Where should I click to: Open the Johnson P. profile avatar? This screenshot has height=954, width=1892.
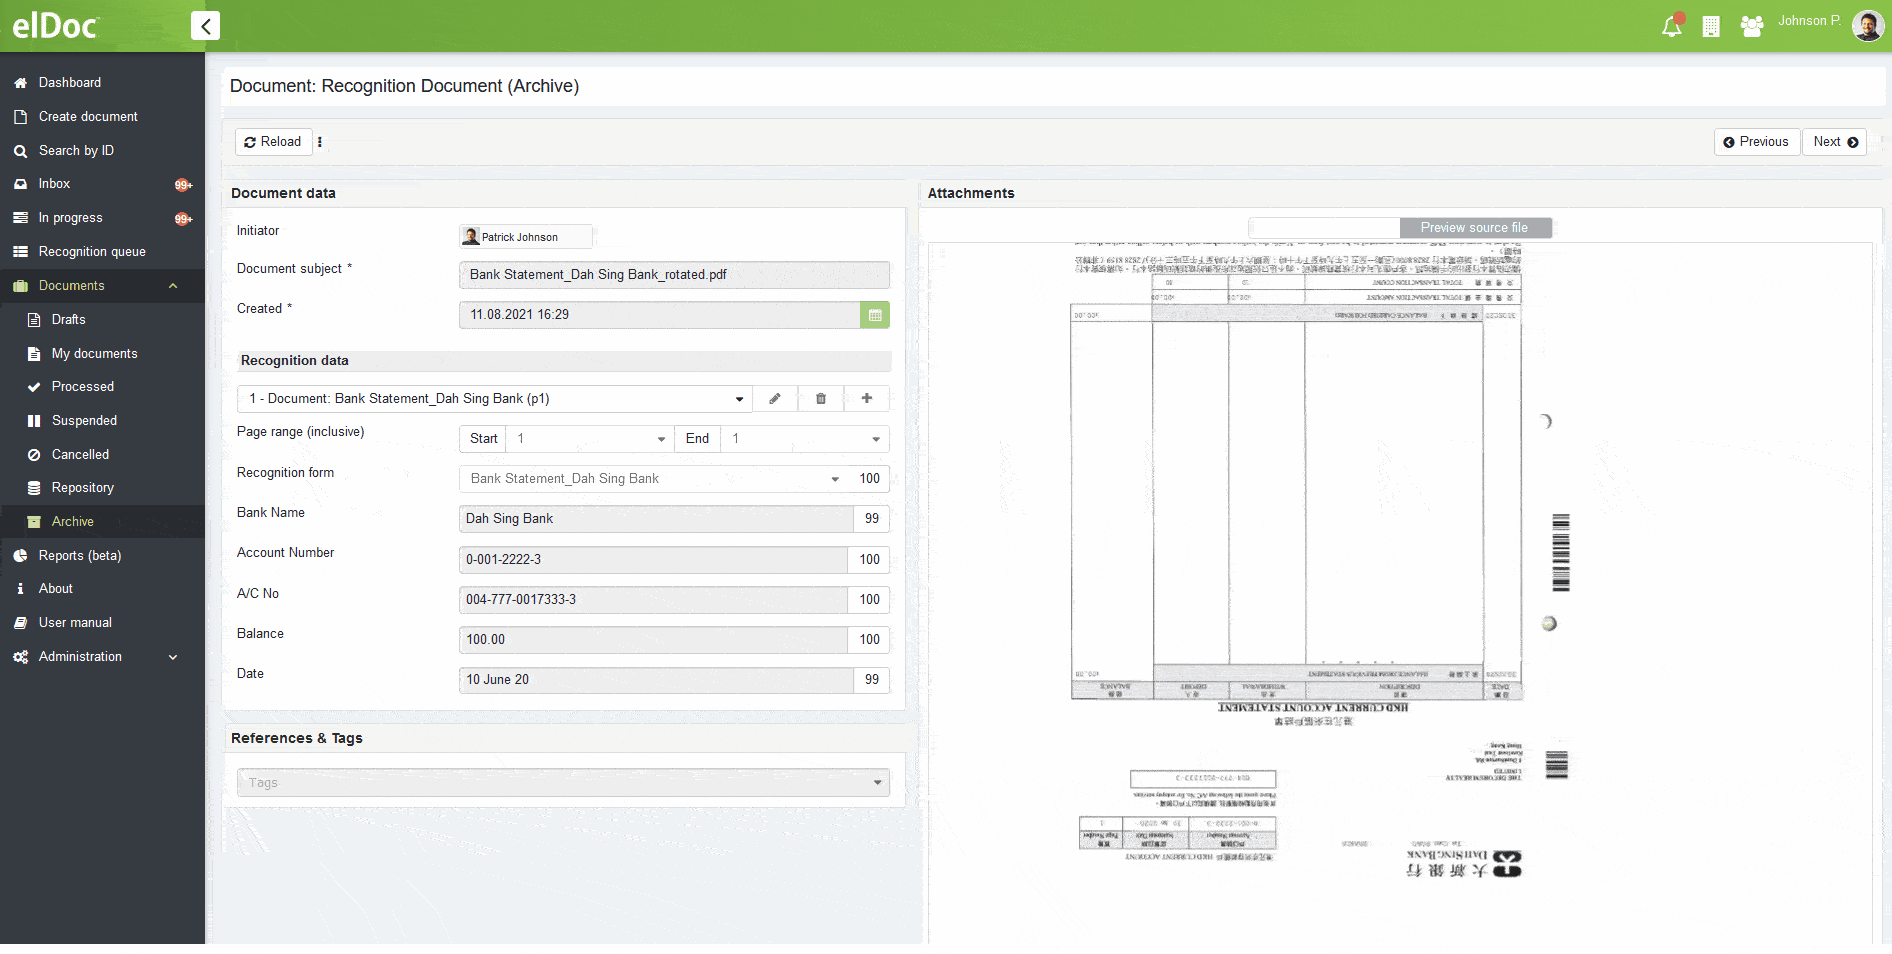1868,25
